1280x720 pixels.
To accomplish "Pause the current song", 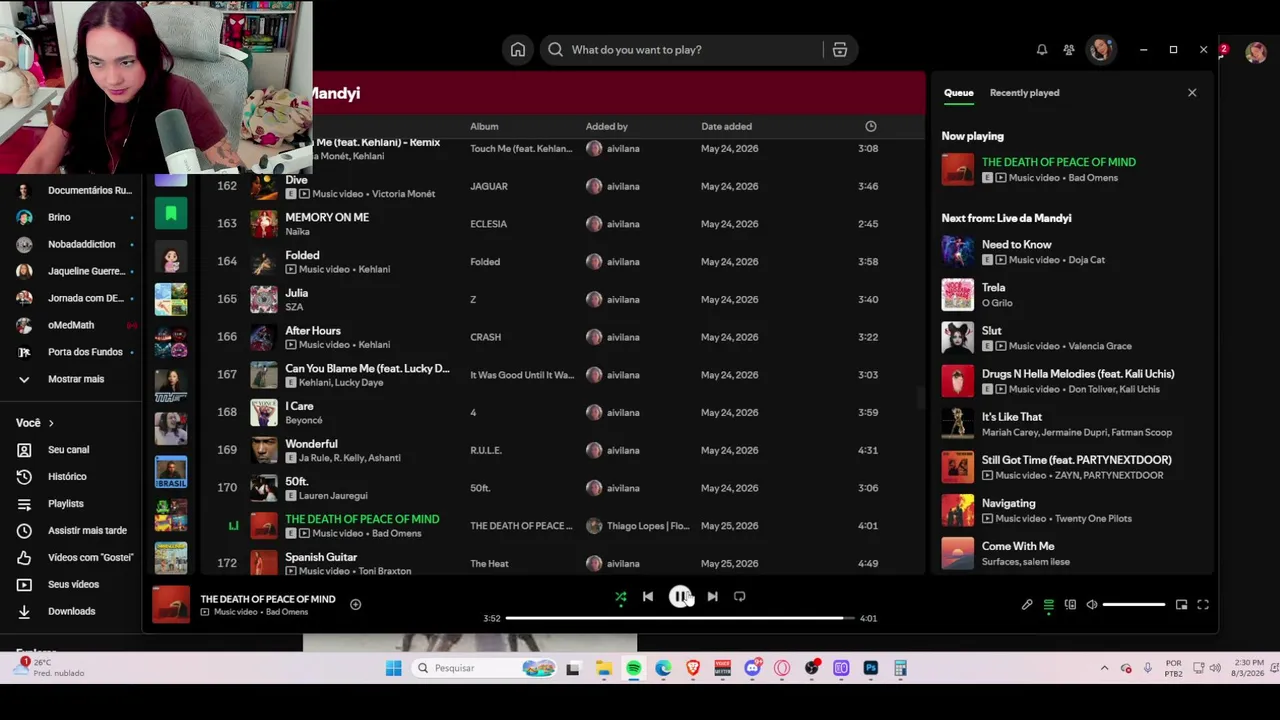I will 680,597.
